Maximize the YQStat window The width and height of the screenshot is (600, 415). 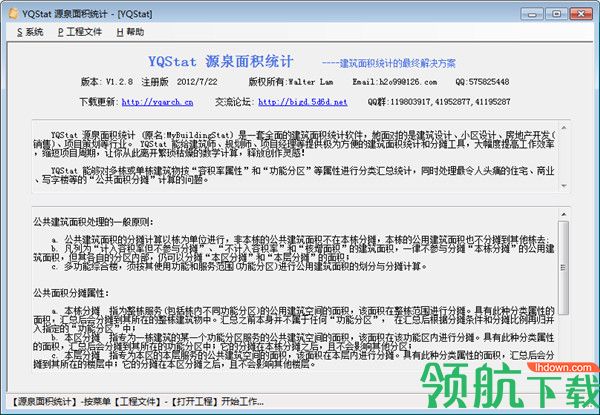556,14
